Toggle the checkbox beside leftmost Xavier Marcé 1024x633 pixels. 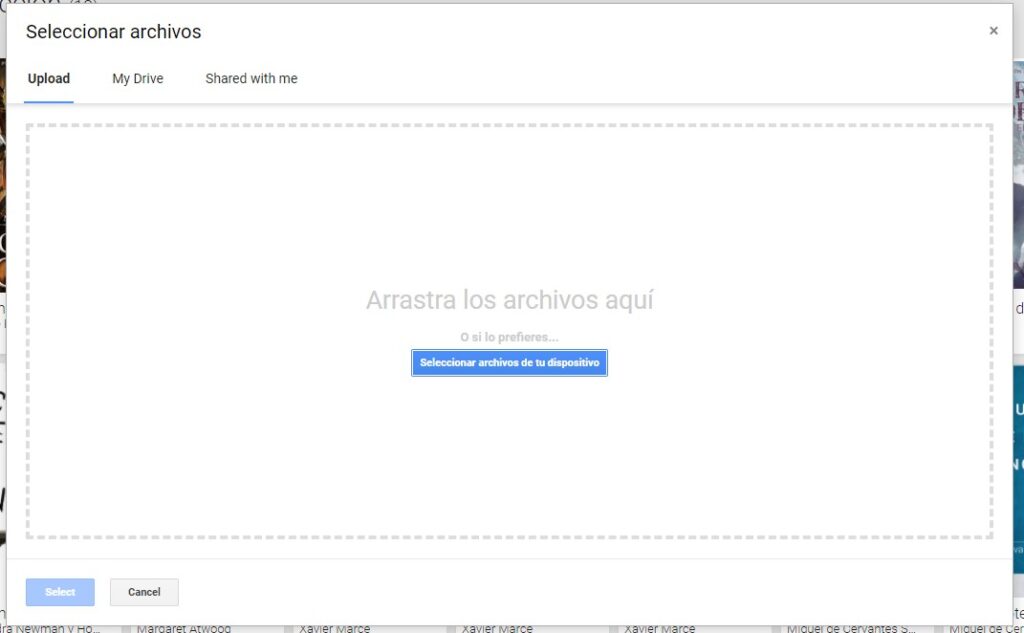[290, 629]
